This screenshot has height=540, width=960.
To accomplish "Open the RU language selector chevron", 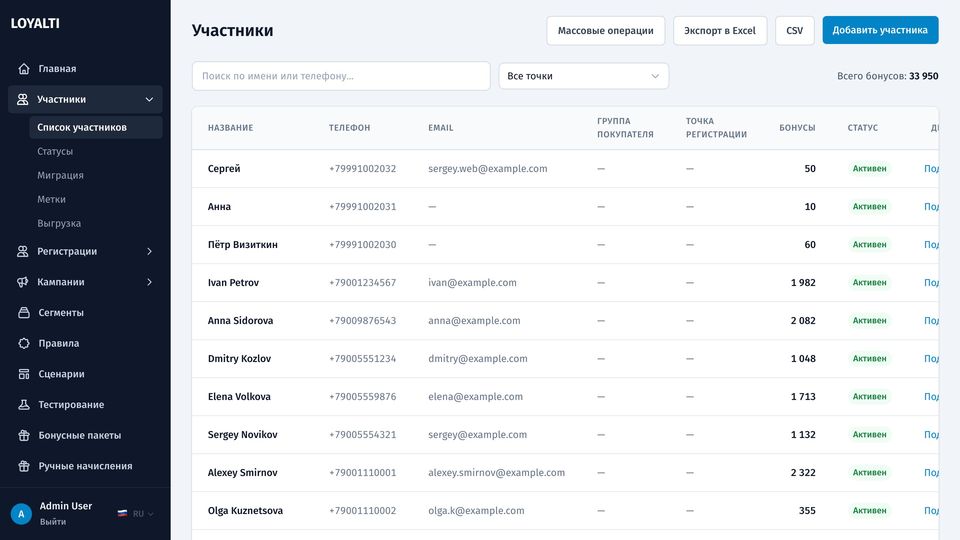I will coord(151,514).
